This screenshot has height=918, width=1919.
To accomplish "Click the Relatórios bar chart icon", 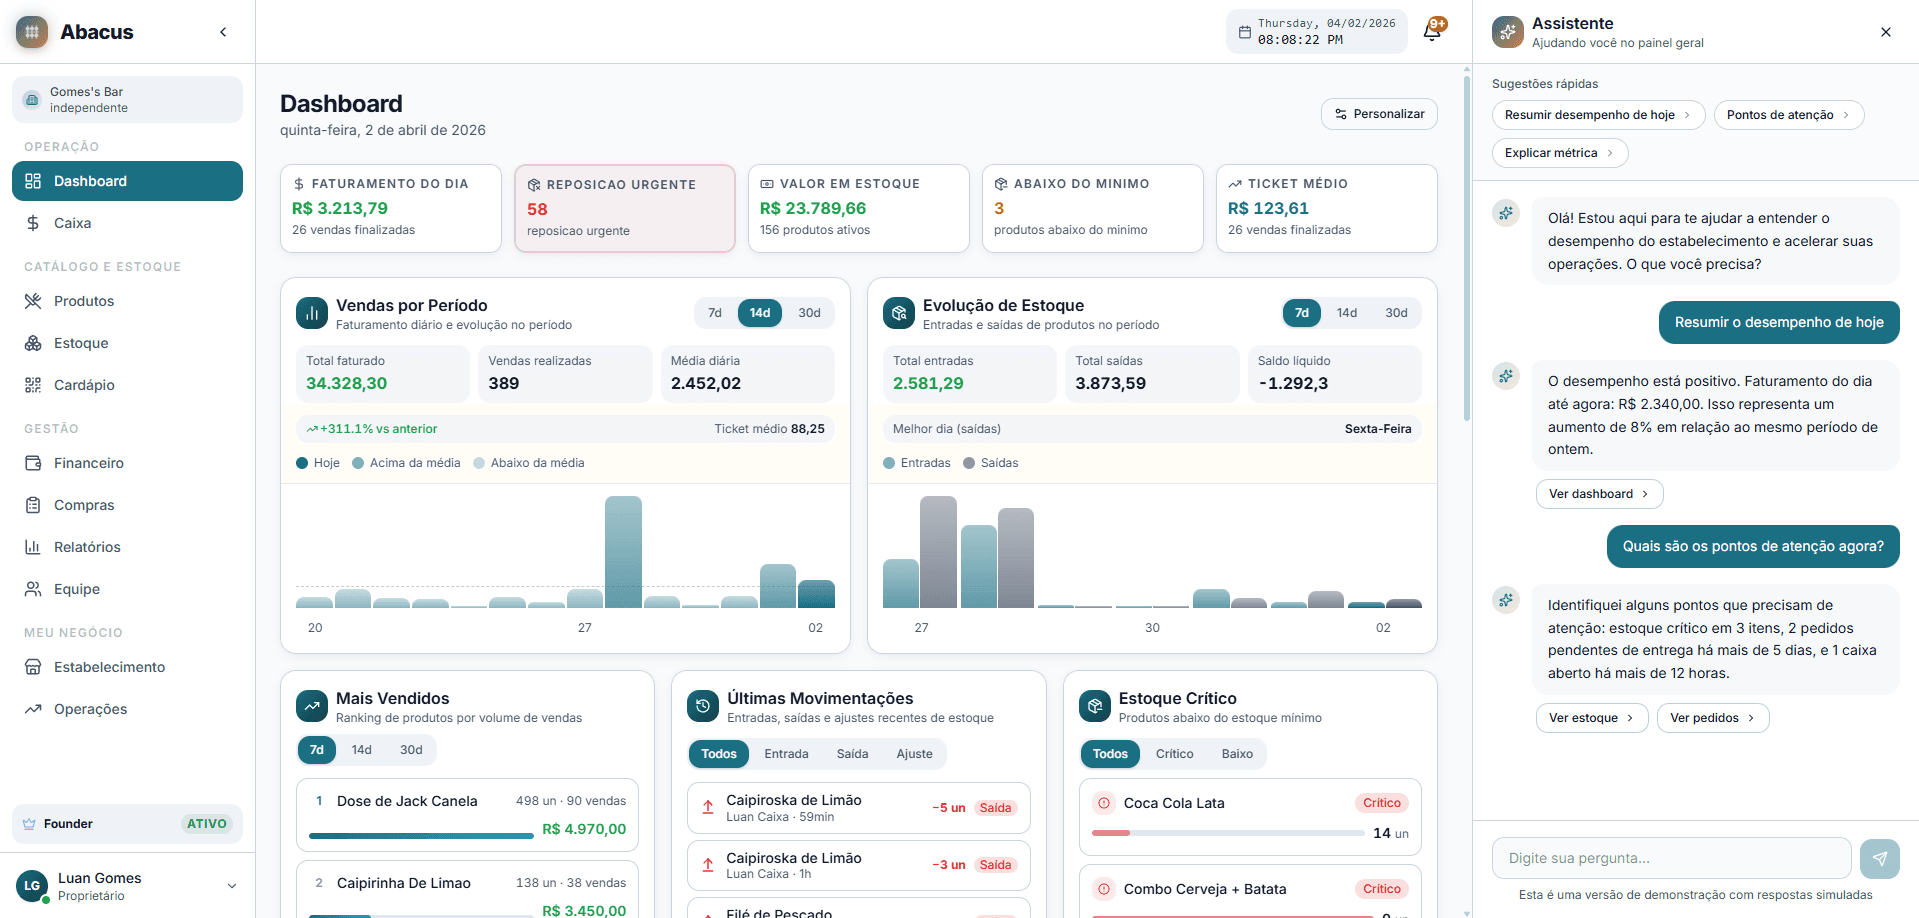I will pos(33,547).
